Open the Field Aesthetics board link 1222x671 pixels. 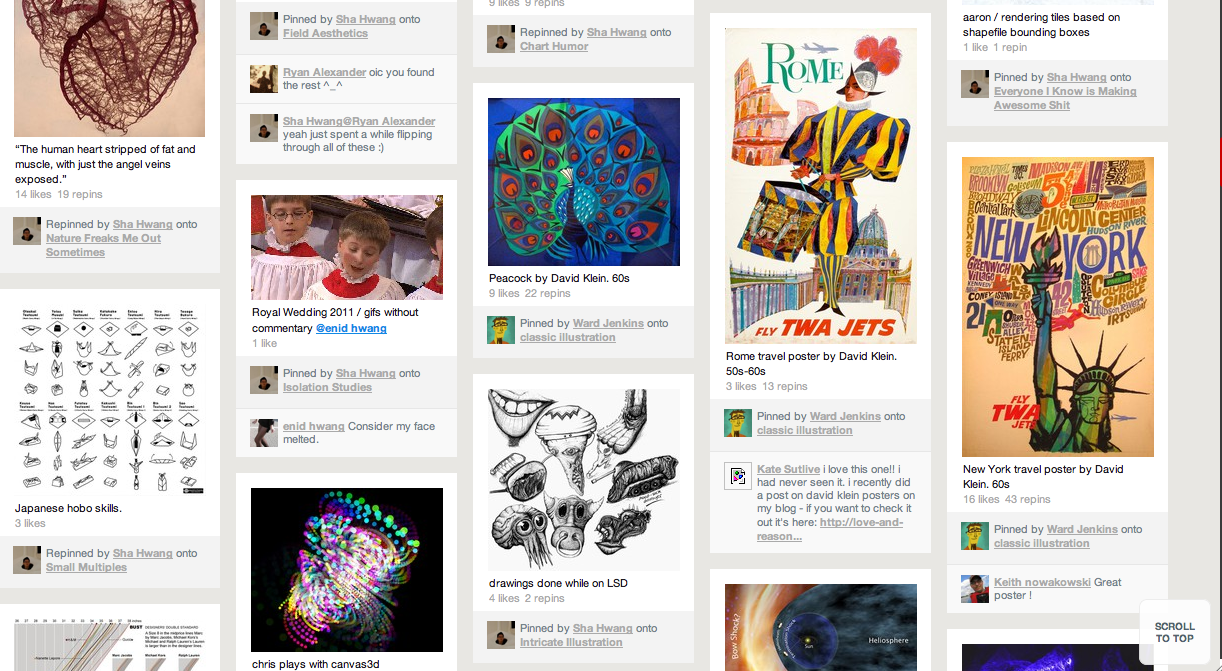325,33
